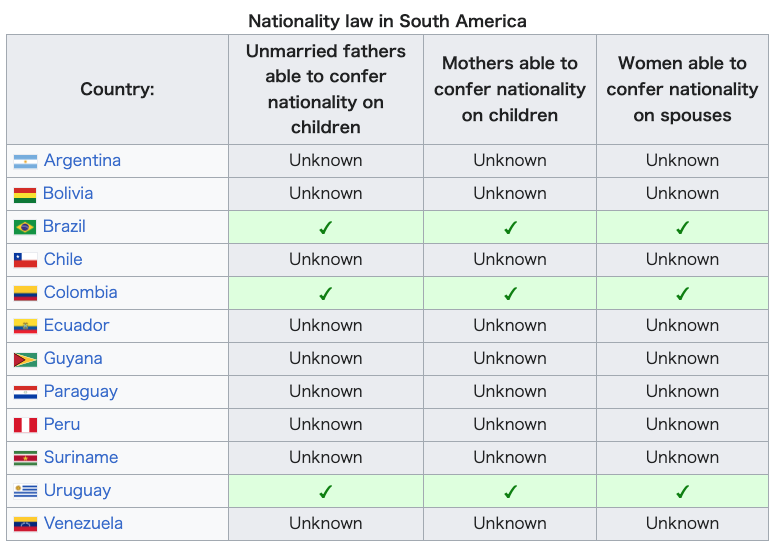Viewport: 775px width, 552px height.
Task: Follow the Paraguay link
Action: [81, 392]
